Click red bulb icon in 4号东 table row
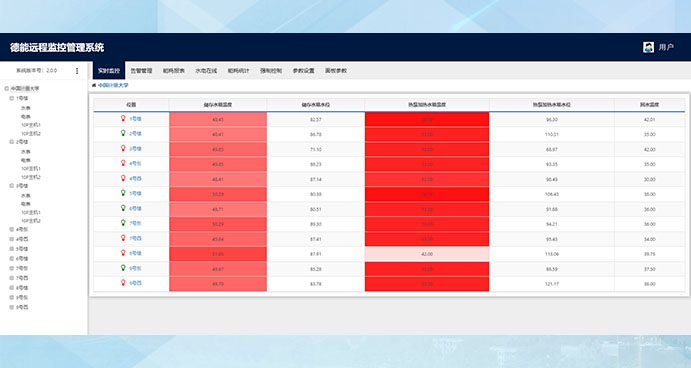This screenshot has width=691, height=368. (123, 164)
